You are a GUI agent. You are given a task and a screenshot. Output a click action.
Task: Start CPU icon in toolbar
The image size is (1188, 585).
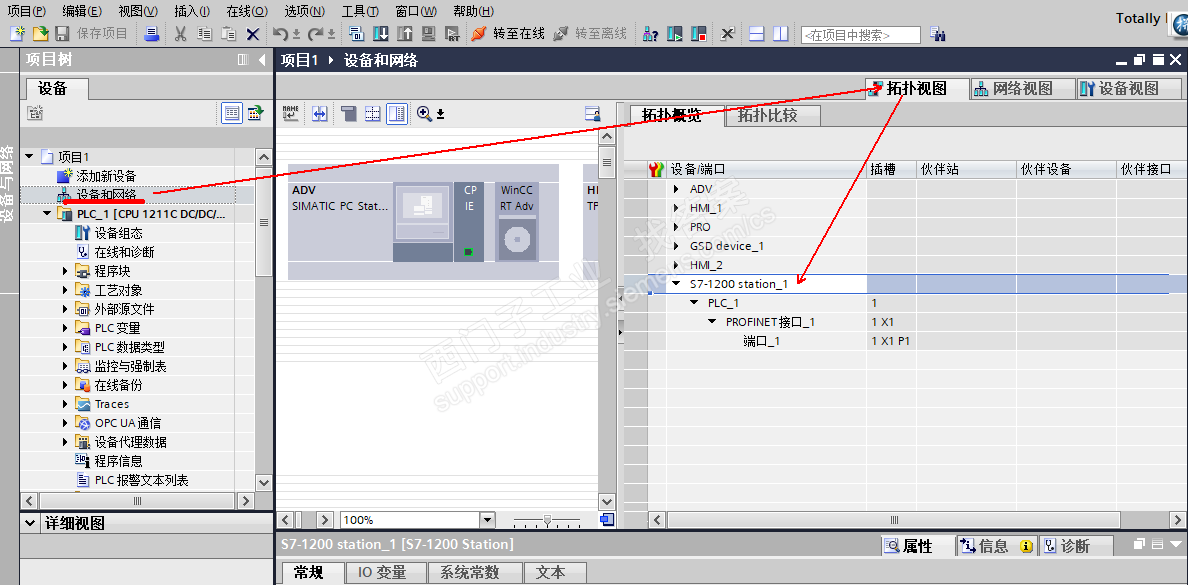click(674, 34)
